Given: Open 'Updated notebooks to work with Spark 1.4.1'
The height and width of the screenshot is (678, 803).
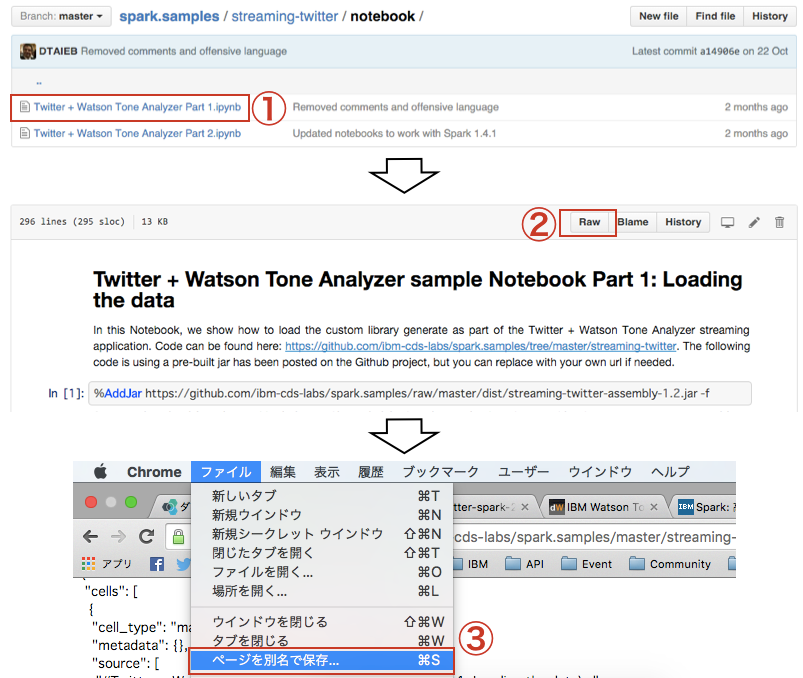Looking at the screenshot, I should pos(394,134).
